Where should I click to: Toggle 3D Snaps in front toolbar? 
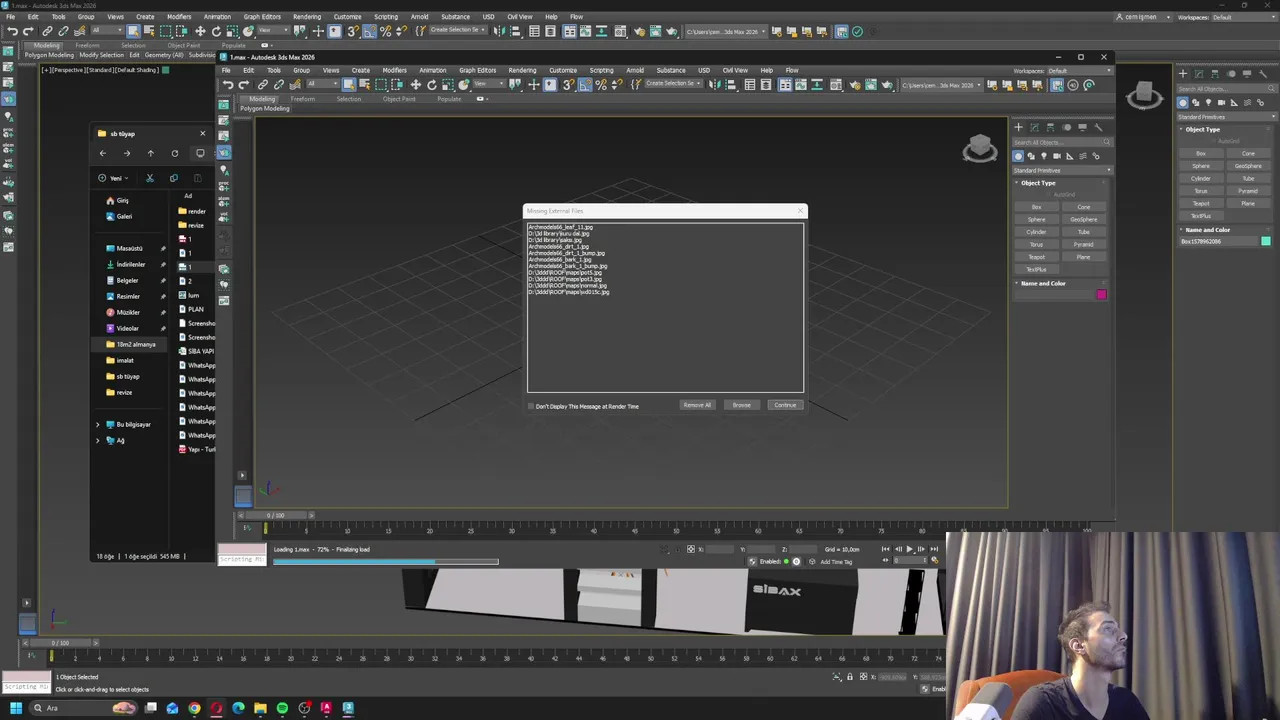[x=569, y=85]
